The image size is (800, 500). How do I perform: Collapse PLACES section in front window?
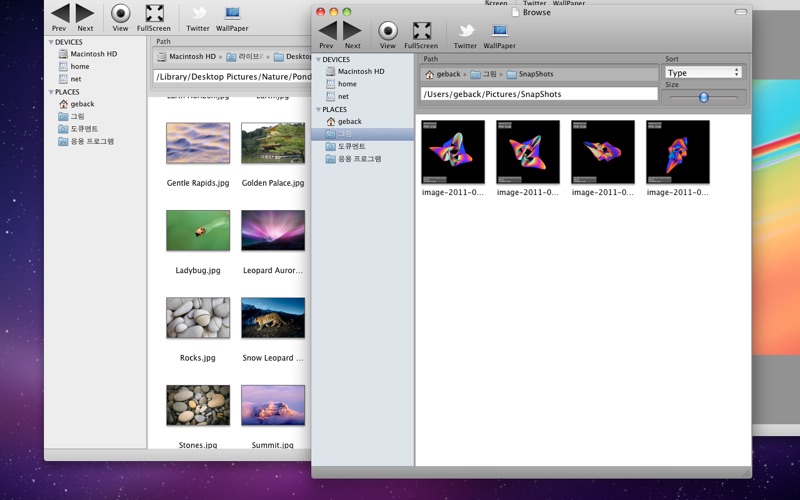tap(318, 110)
